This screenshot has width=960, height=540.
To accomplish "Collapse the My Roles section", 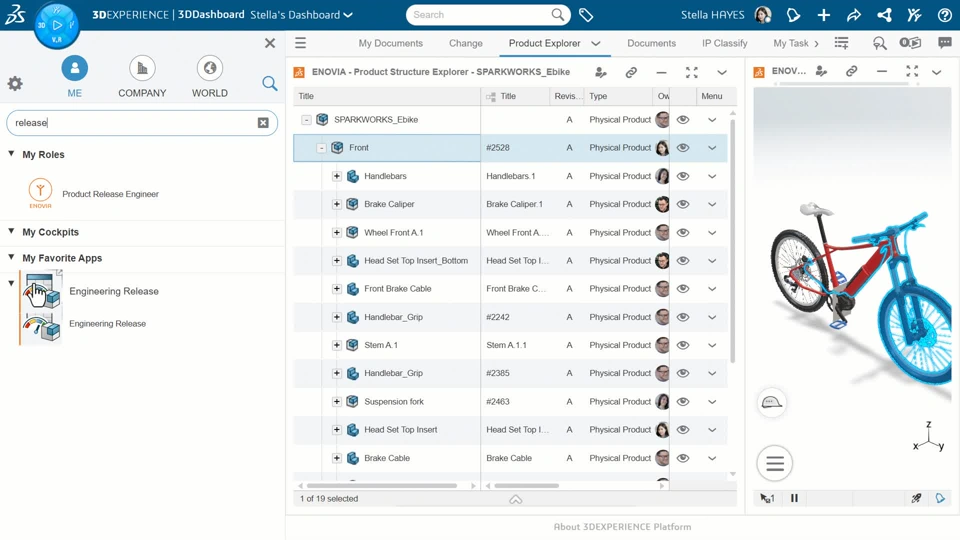I will click(x=11, y=154).
